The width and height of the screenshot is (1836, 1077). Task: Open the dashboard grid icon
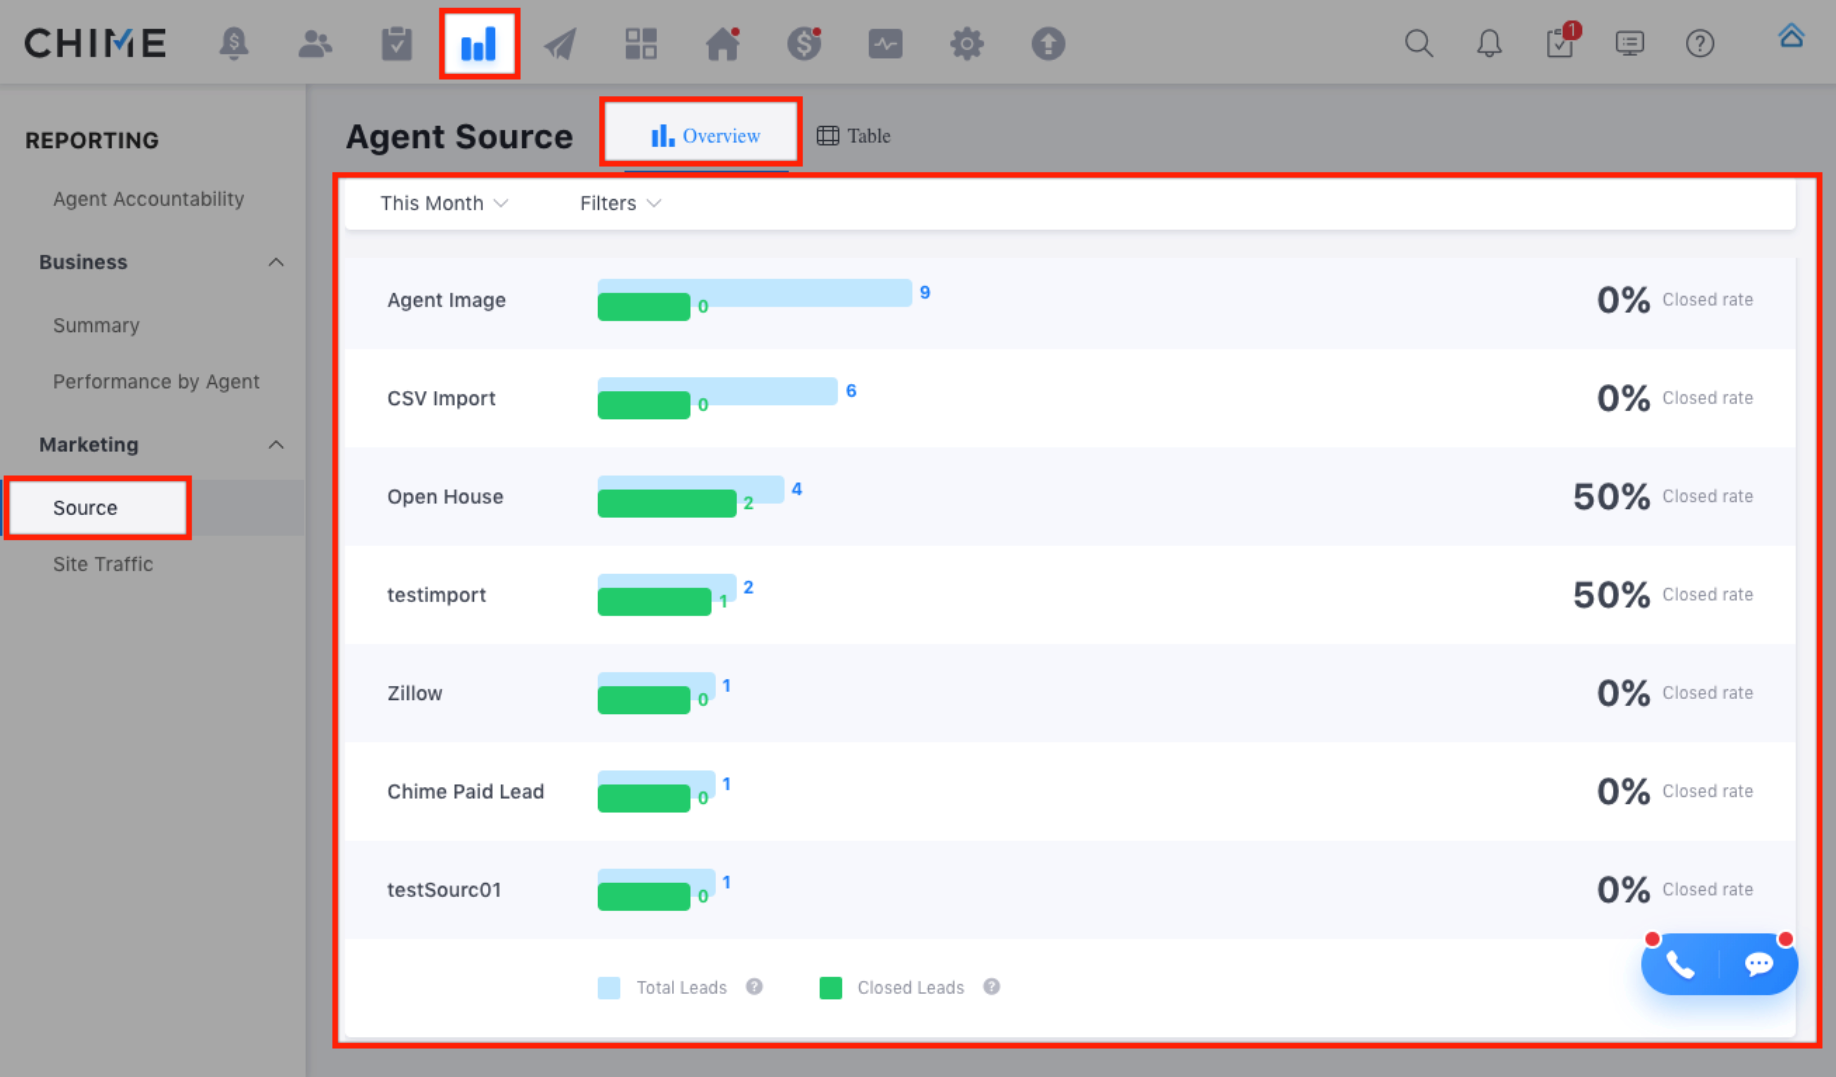point(641,43)
